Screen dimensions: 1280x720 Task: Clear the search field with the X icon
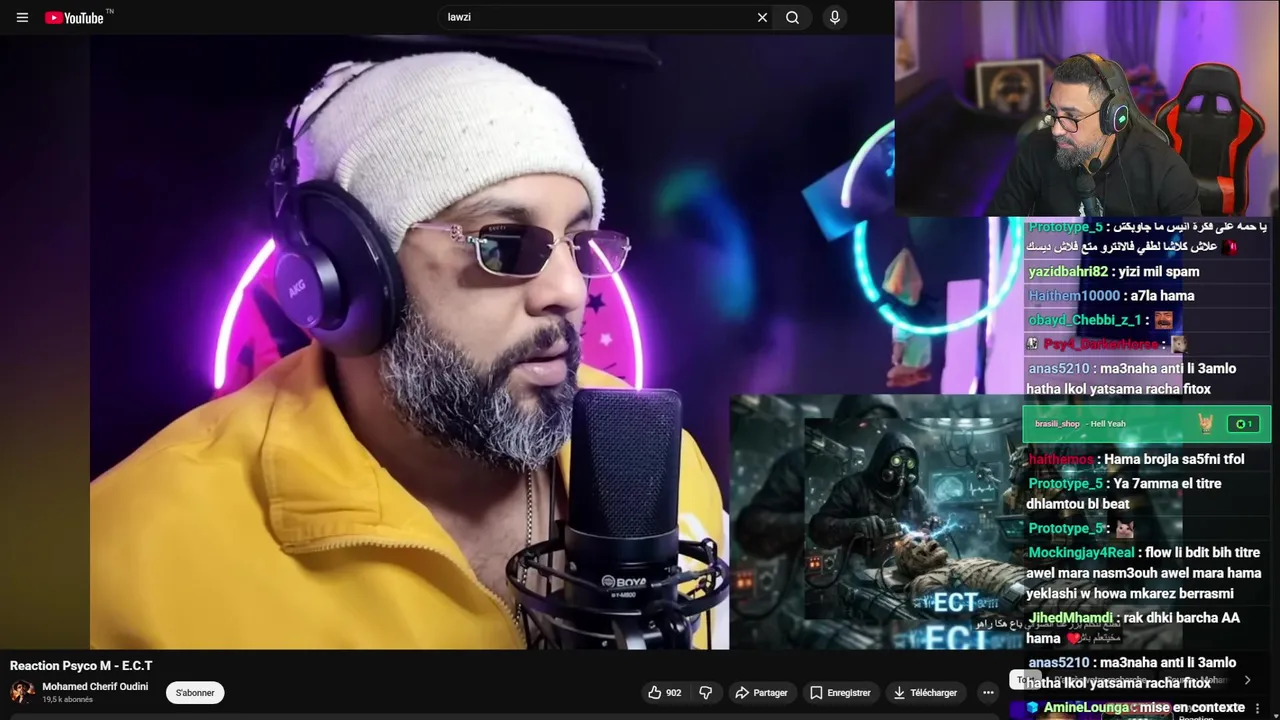(762, 17)
